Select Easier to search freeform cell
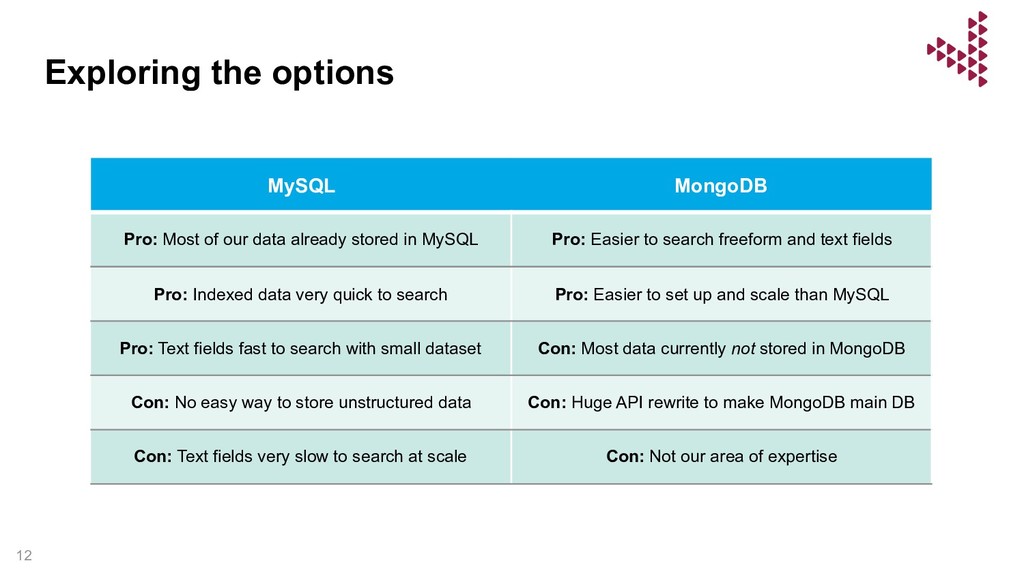Image resolution: width=1024 pixels, height=576 pixels. tap(721, 239)
